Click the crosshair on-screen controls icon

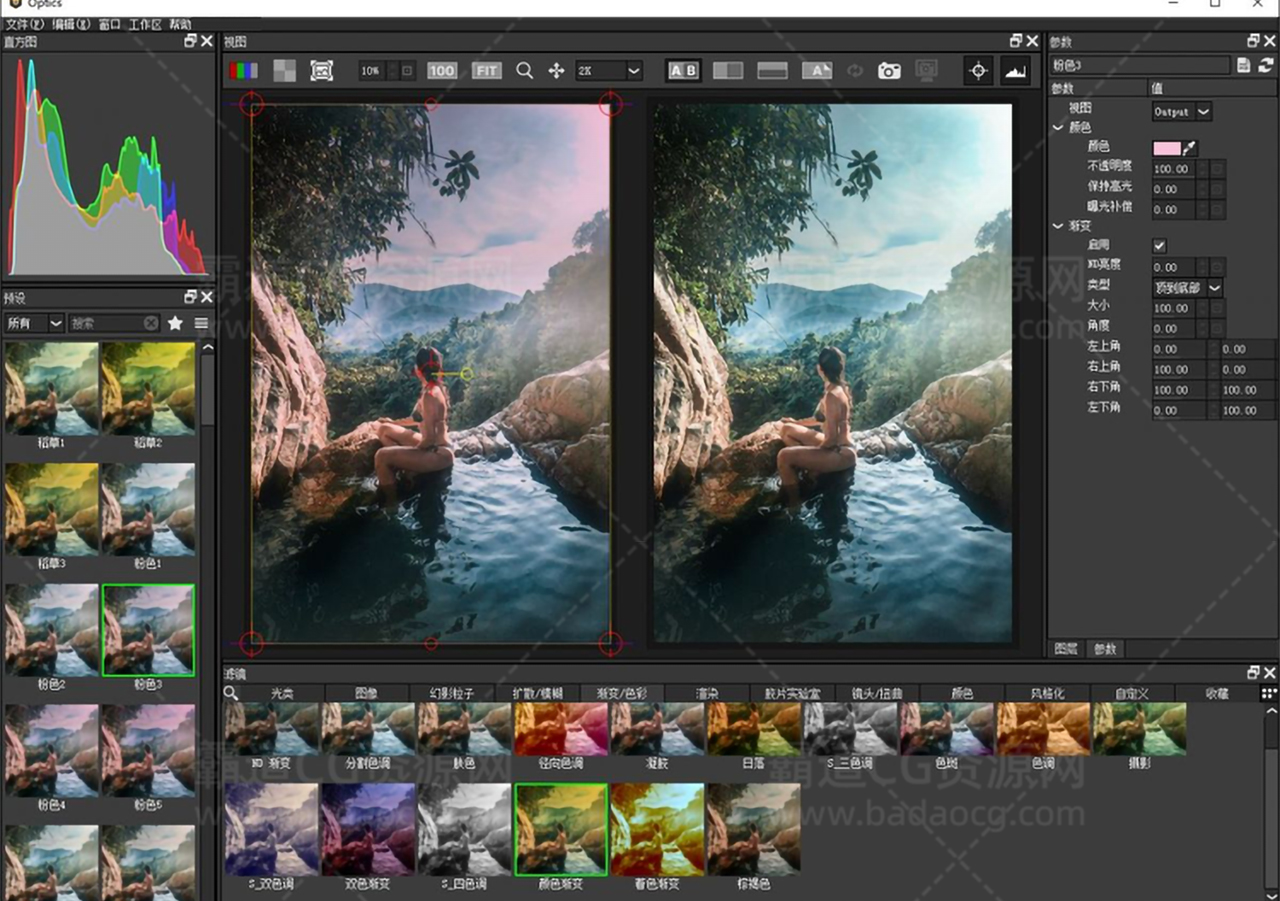tap(978, 71)
